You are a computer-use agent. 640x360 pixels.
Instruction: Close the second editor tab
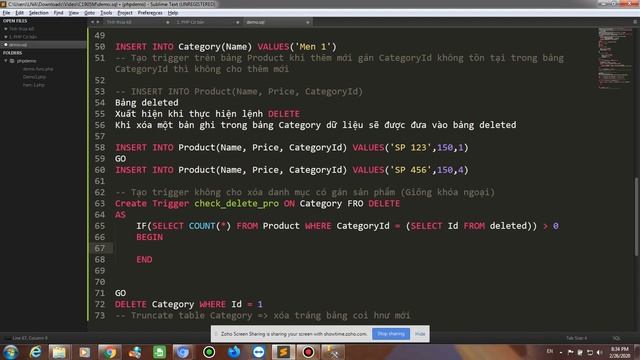point(238,22)
